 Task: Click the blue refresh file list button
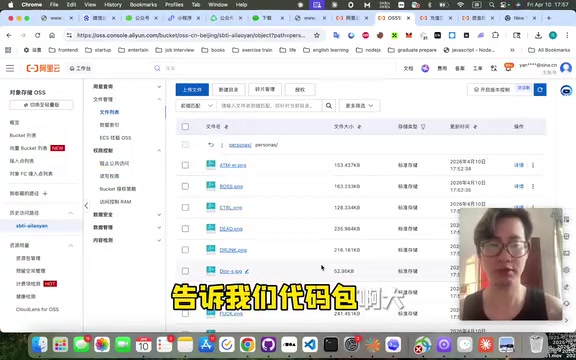click(540, 90)
